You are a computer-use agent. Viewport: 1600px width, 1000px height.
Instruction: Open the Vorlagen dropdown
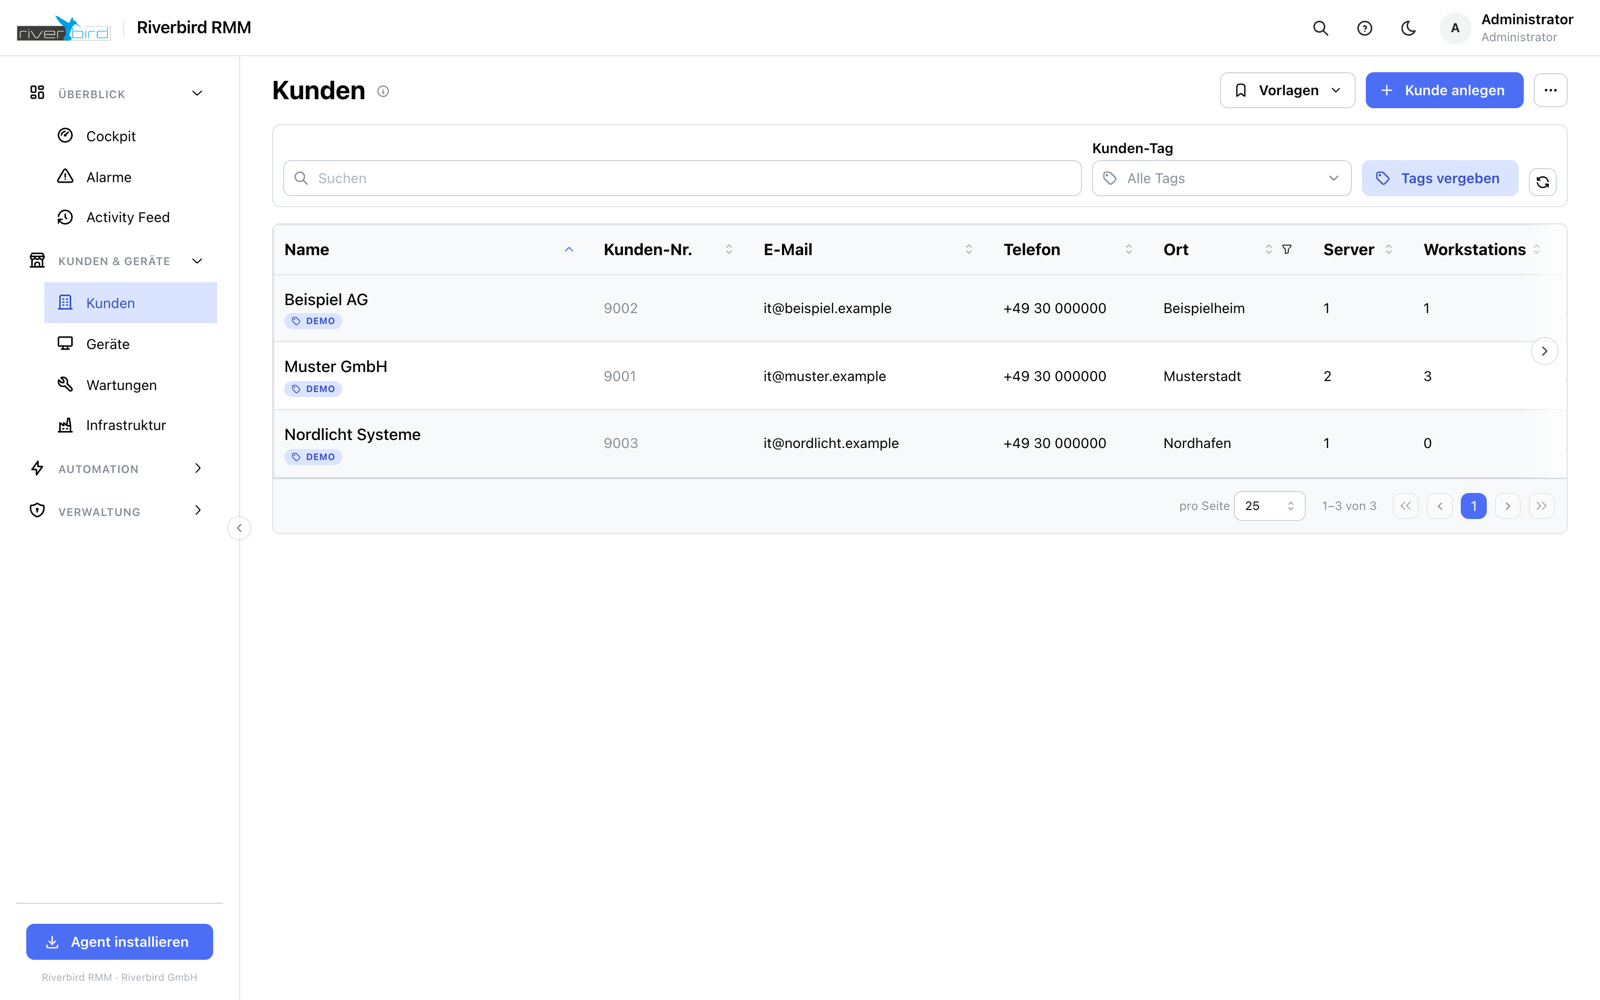[1287, 90]
